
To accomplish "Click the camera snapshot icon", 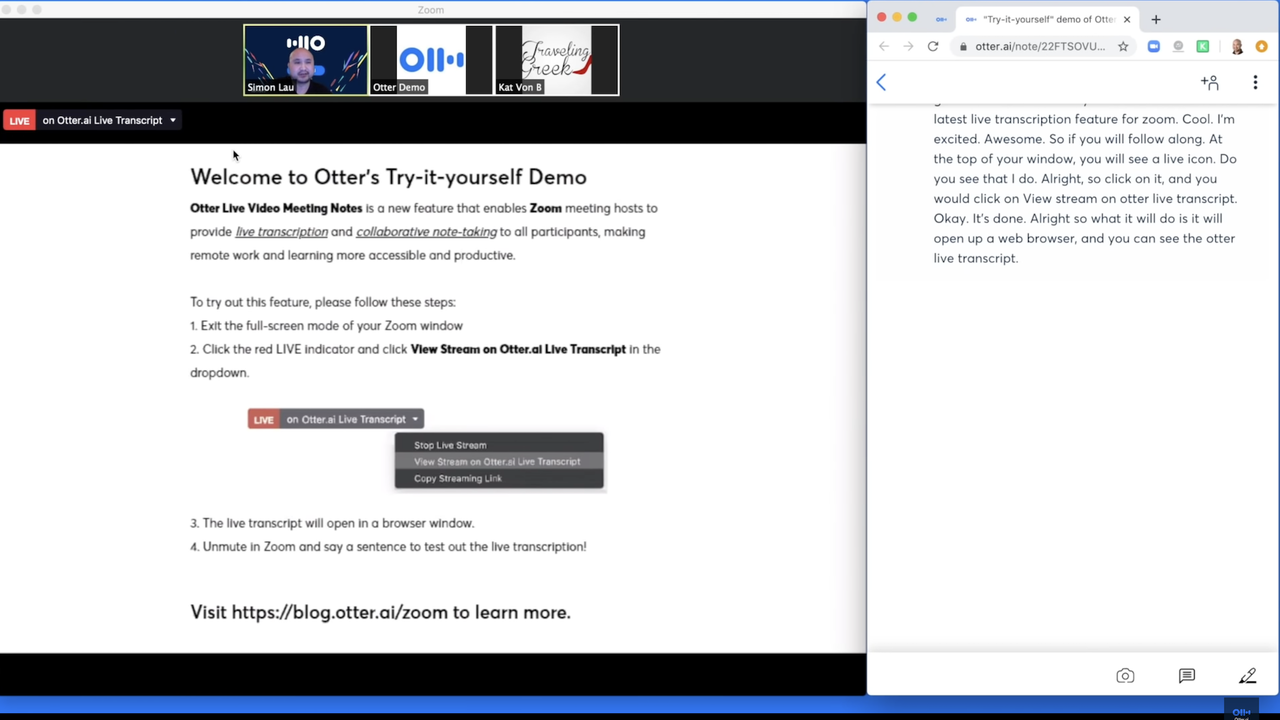I will pyautogui.click(x=1125, y=676).
